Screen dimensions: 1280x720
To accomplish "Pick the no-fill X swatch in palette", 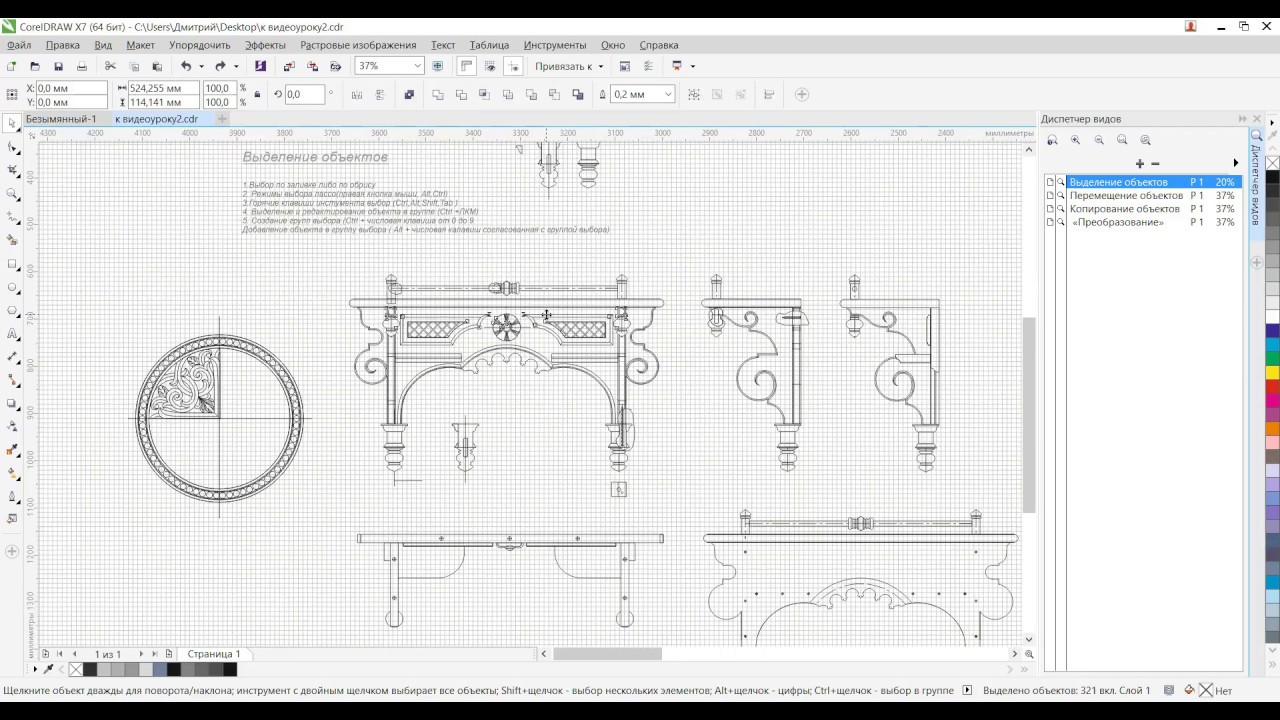I will click(1273, 163).
